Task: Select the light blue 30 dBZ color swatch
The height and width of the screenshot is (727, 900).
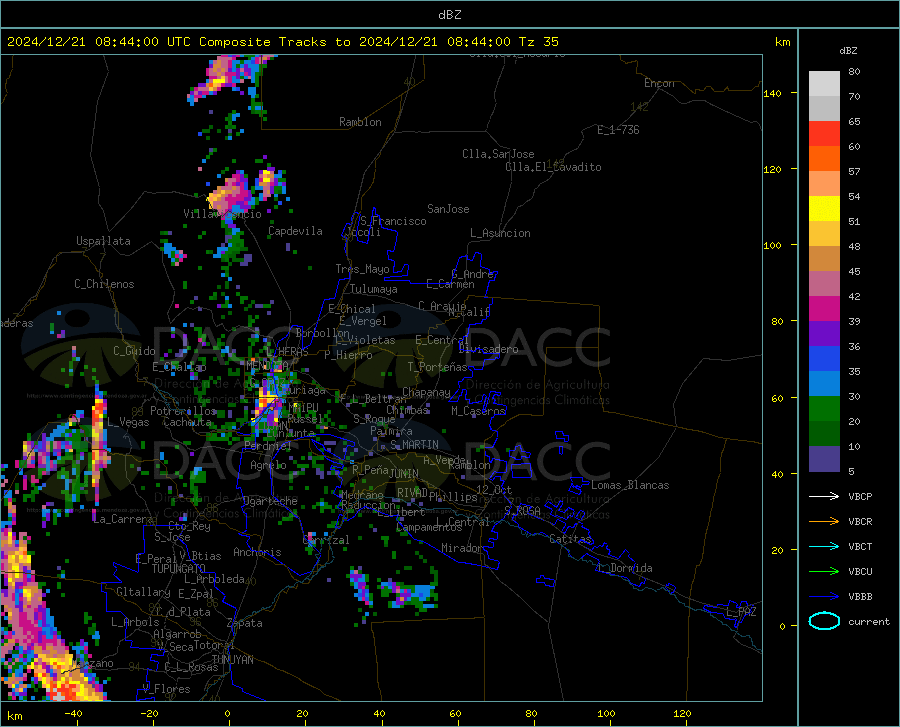Action: pos(824,384)
